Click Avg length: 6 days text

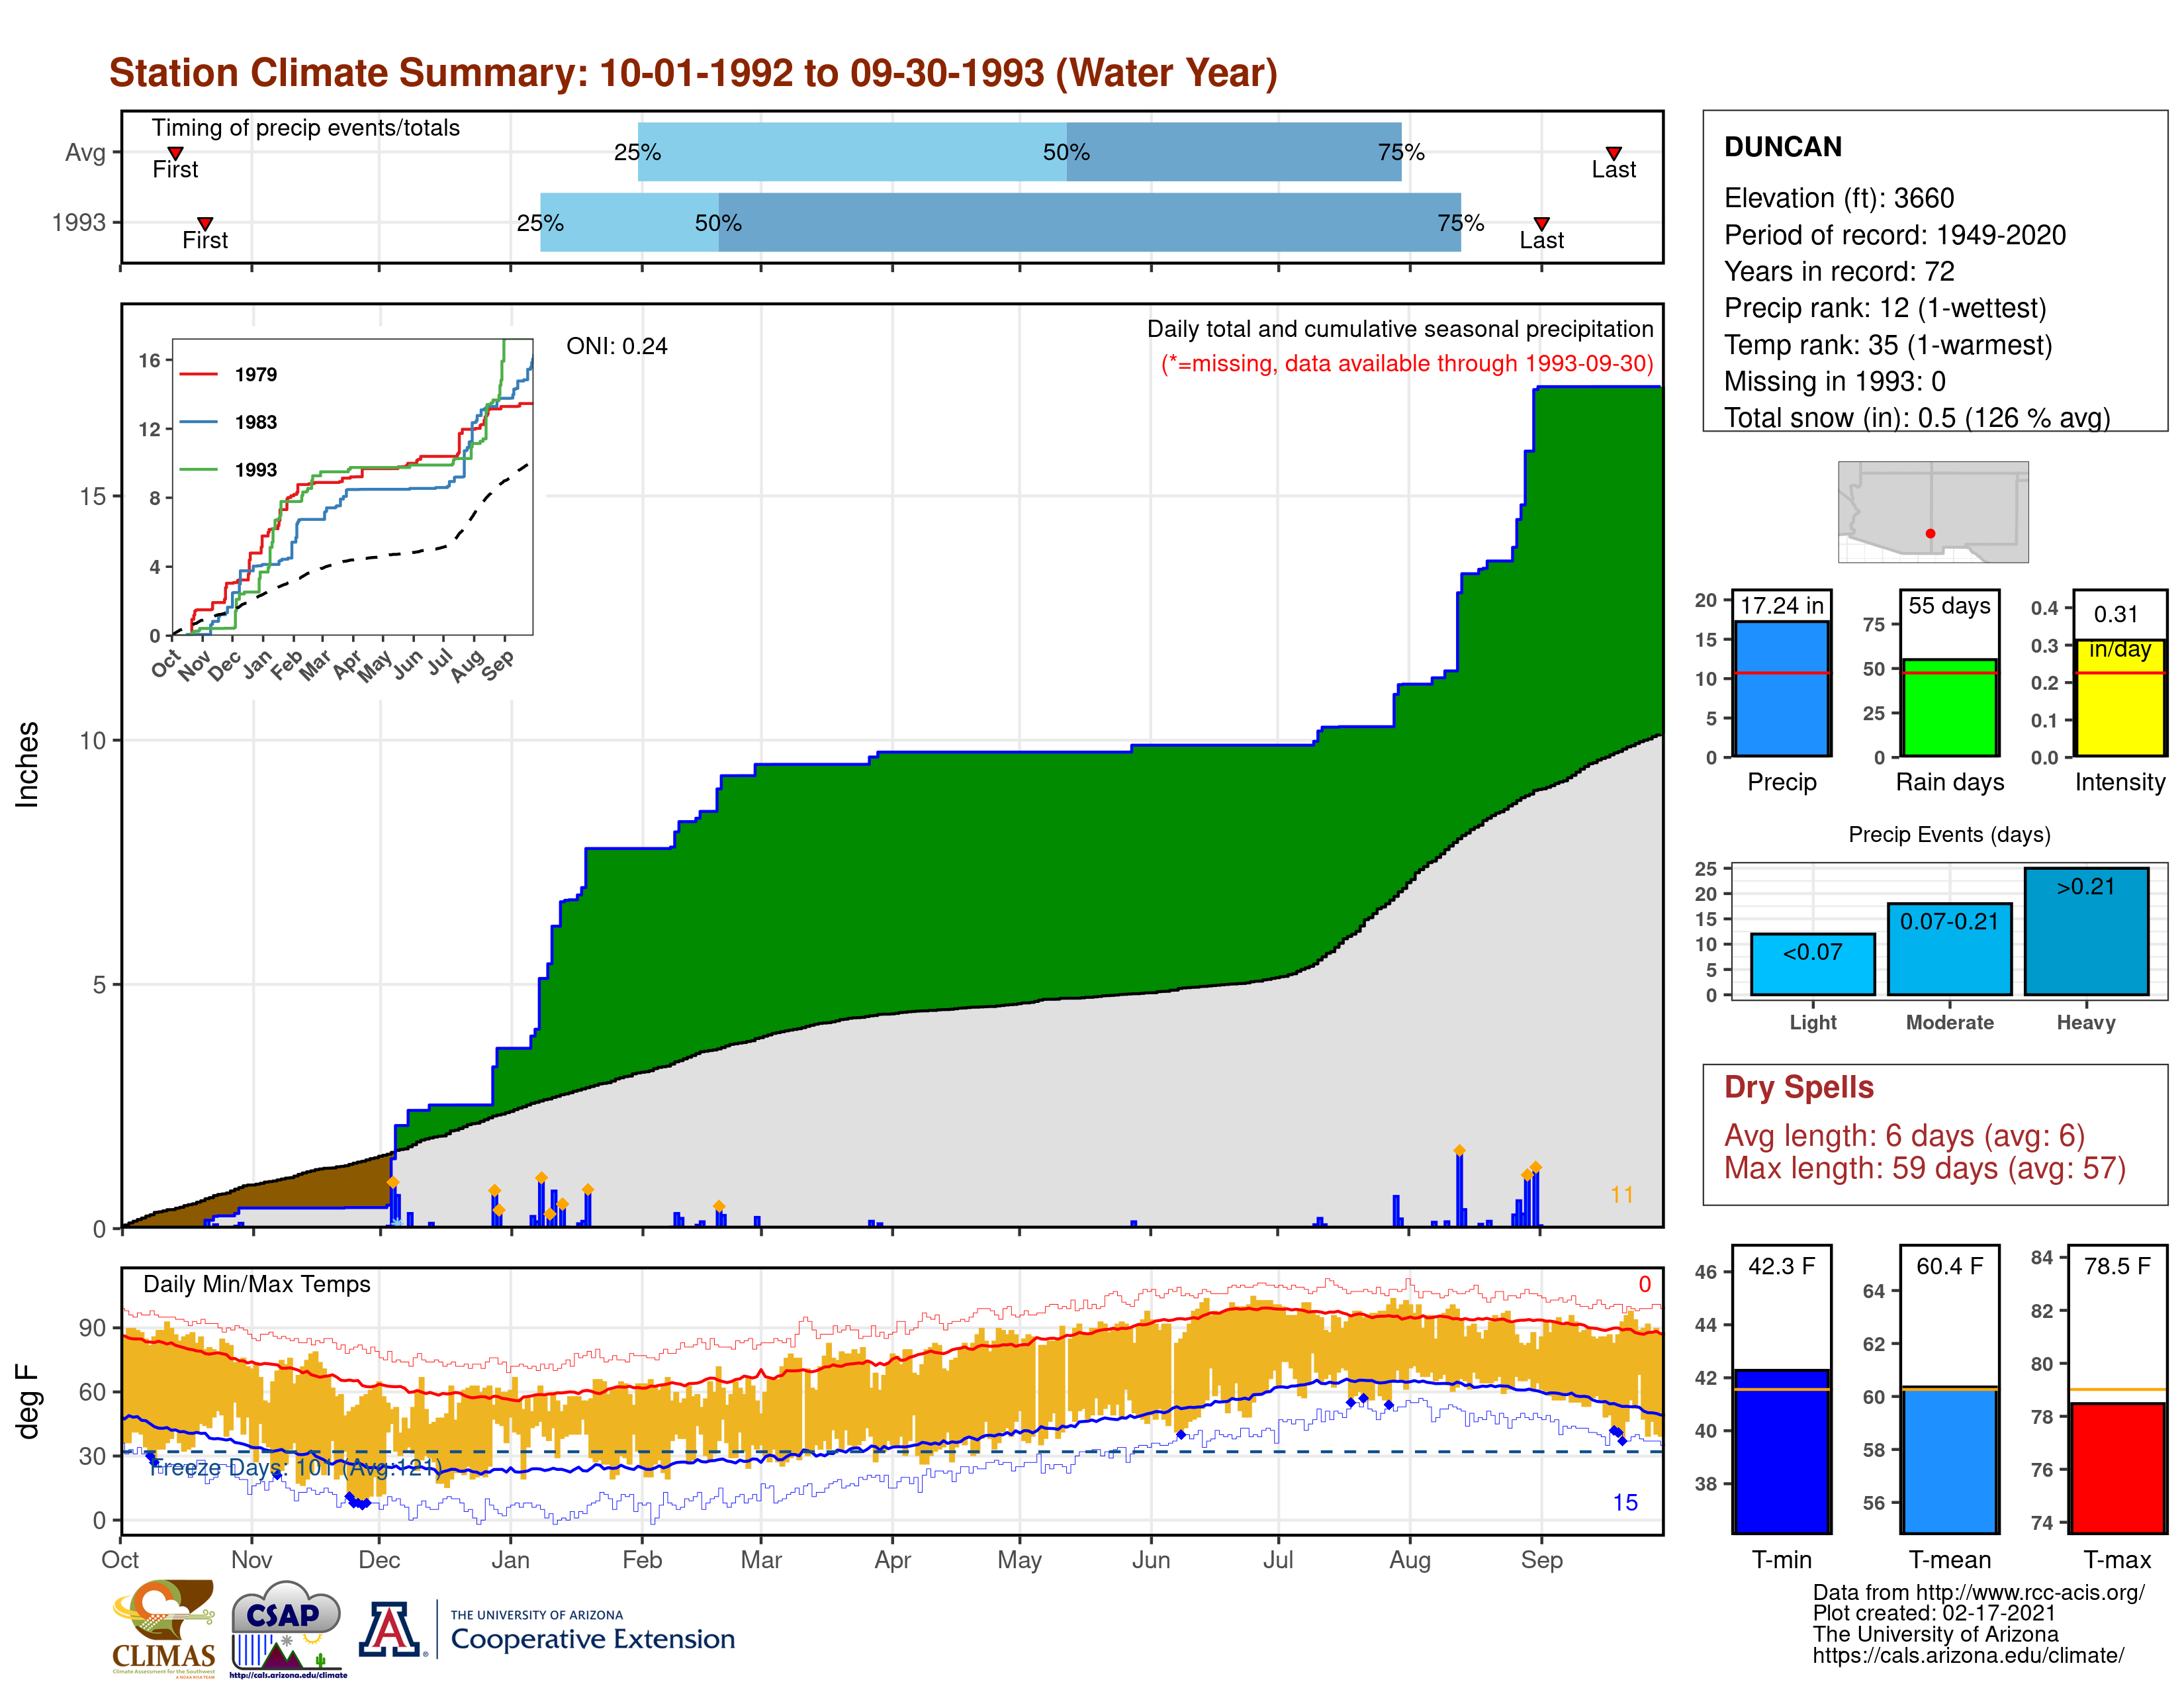click(1904, 1136)
